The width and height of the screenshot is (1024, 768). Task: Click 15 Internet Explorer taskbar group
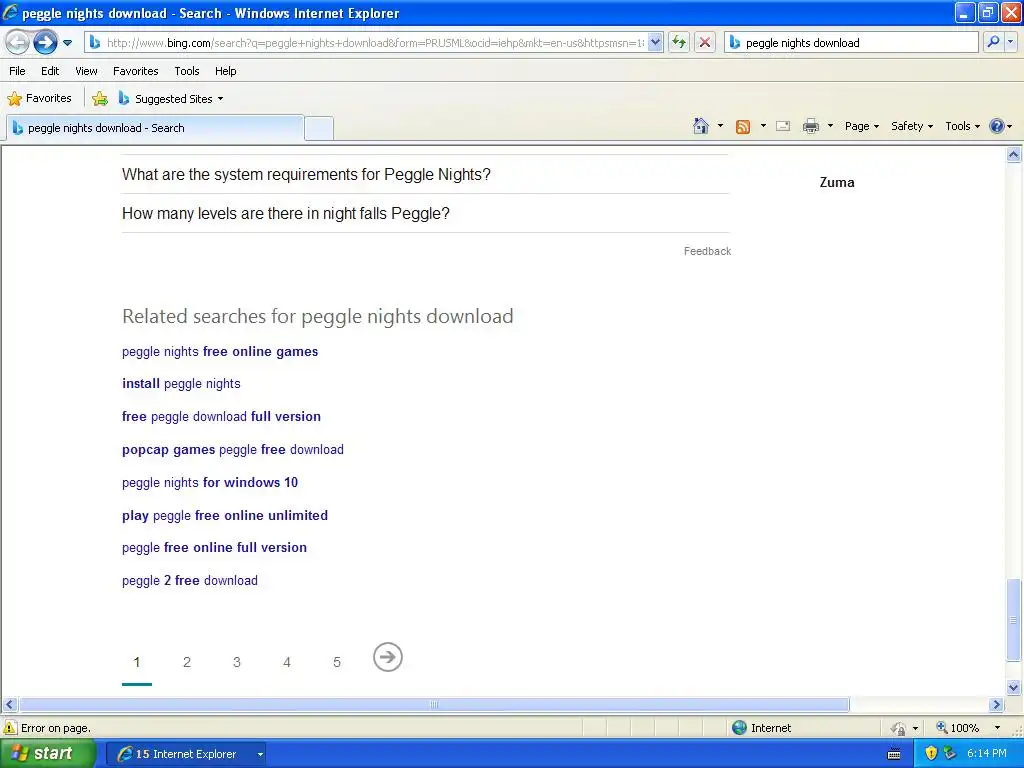(186, 754)
